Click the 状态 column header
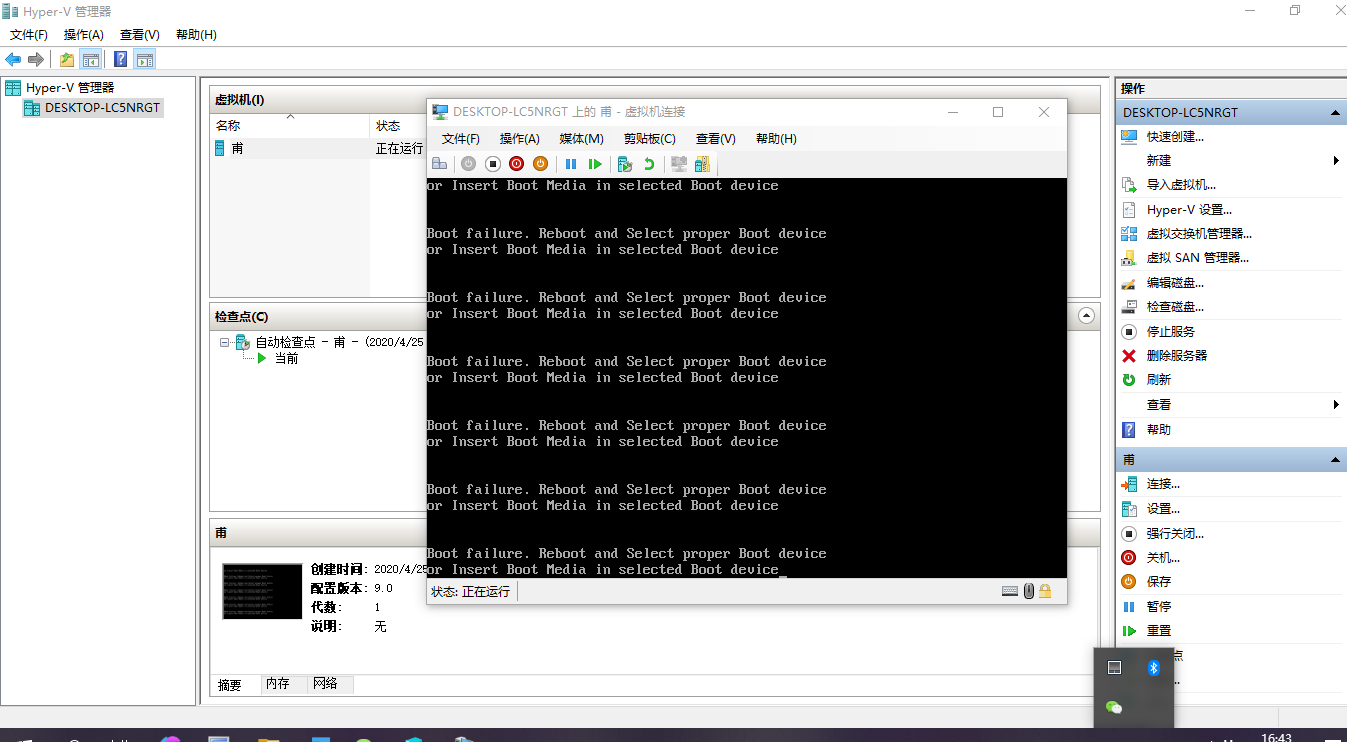Screen dimensions: 1347x742 tap(388, 126)
